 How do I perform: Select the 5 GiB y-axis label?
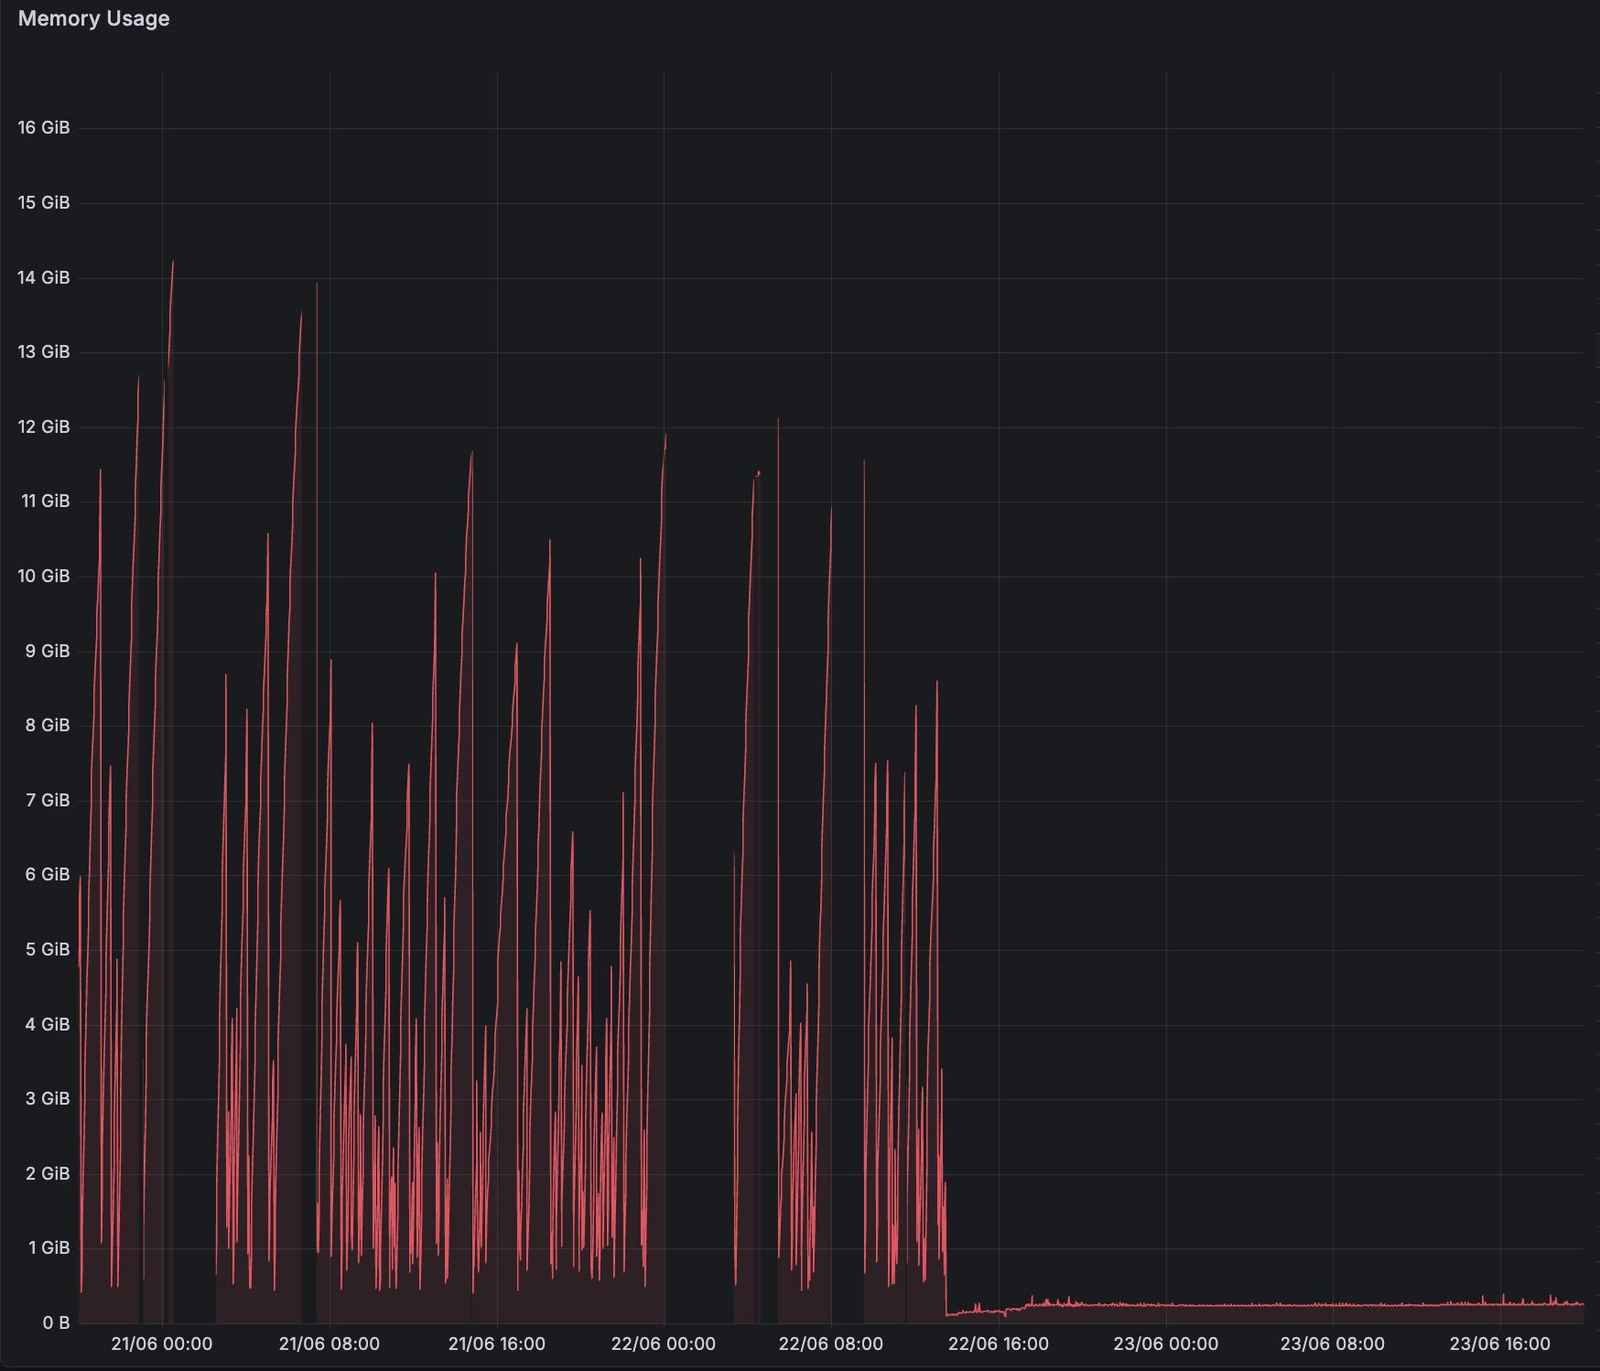(x=48, y=949)
